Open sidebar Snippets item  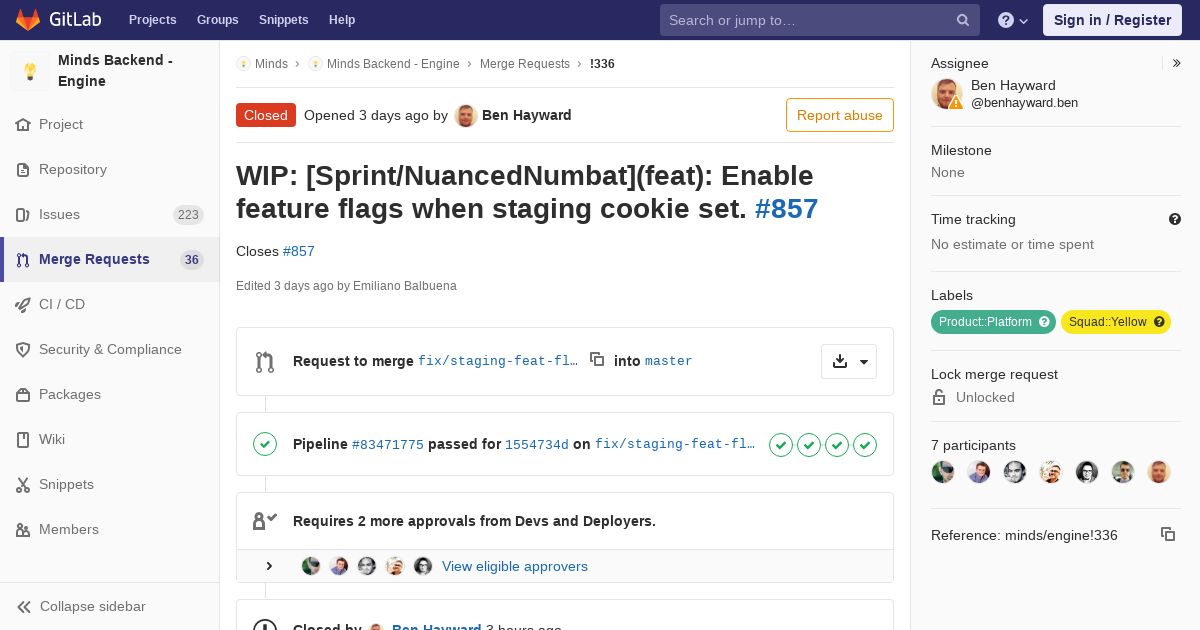(x=110, y=484)
